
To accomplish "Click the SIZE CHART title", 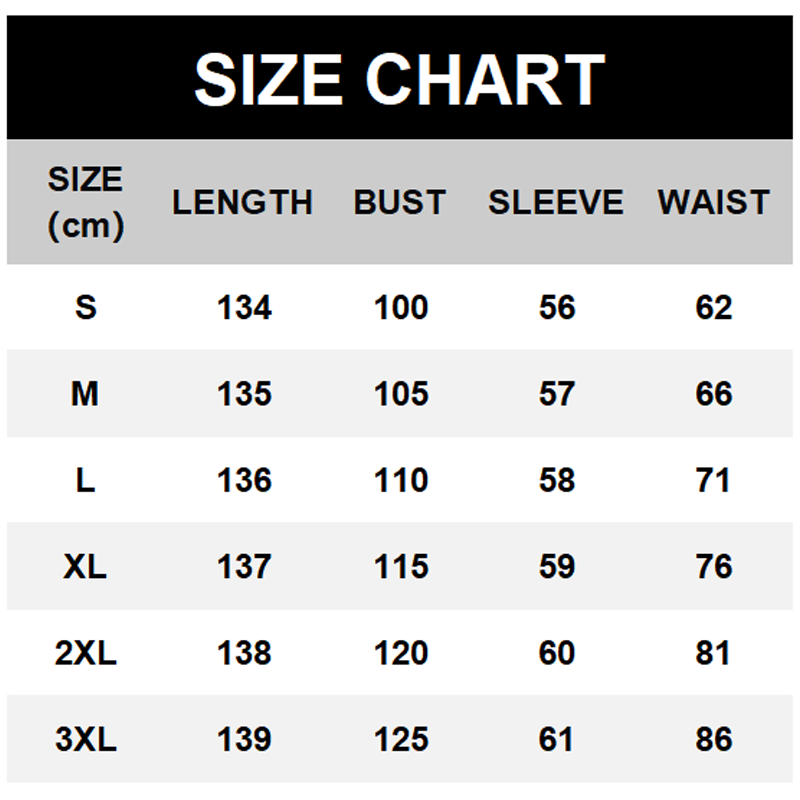I will 399,79.
